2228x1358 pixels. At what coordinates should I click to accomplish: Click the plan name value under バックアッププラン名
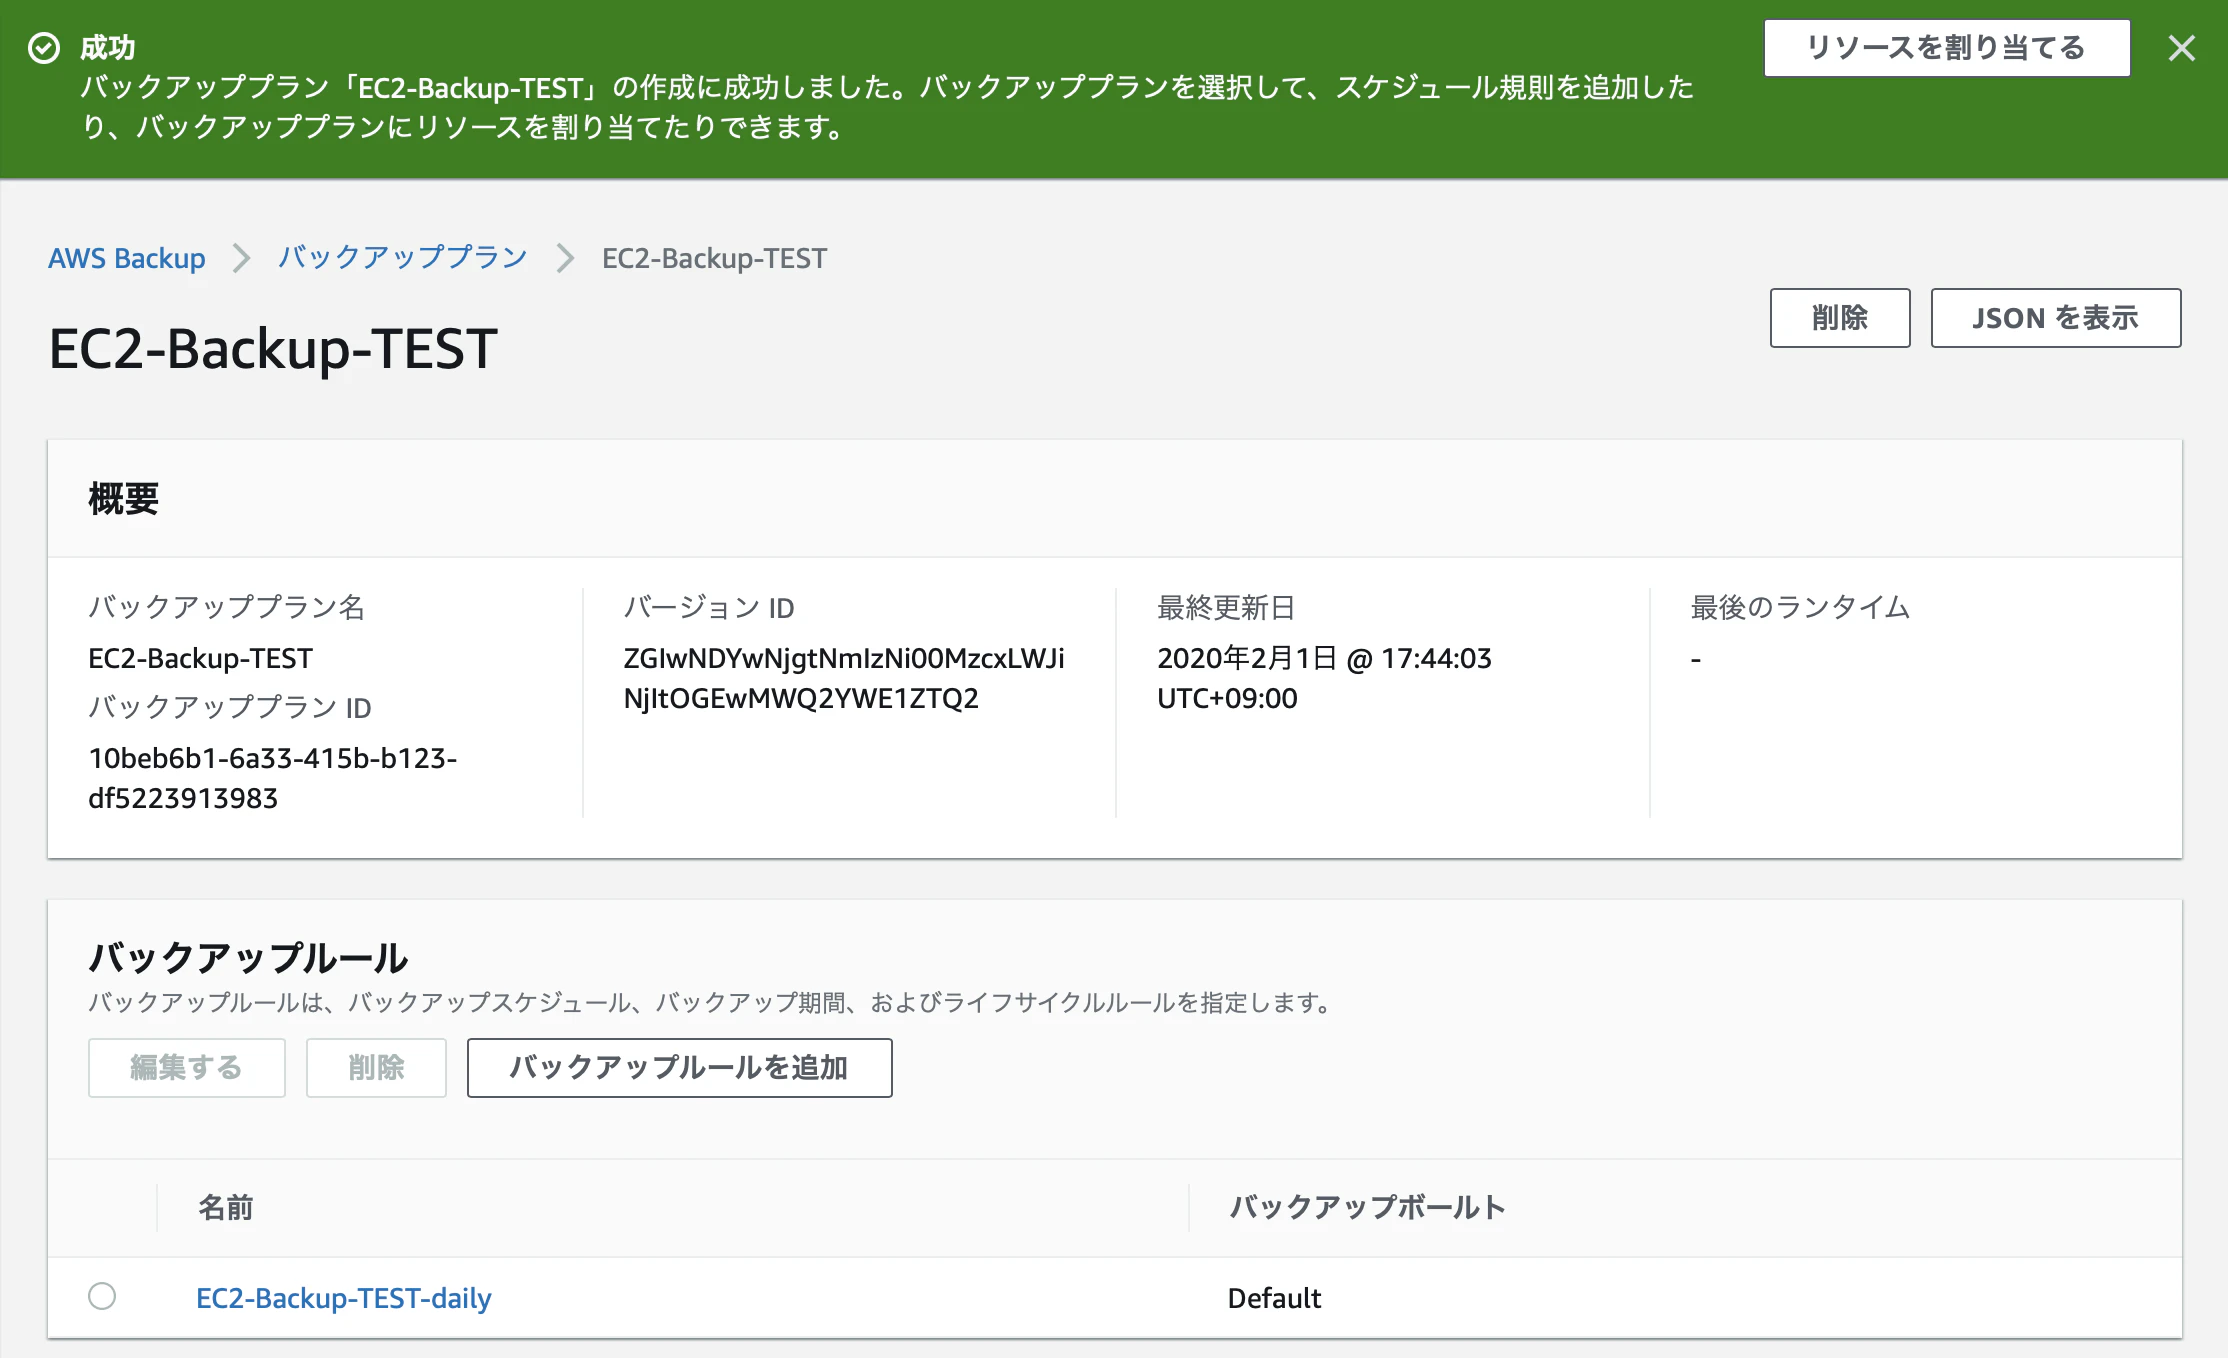[200, 658]
